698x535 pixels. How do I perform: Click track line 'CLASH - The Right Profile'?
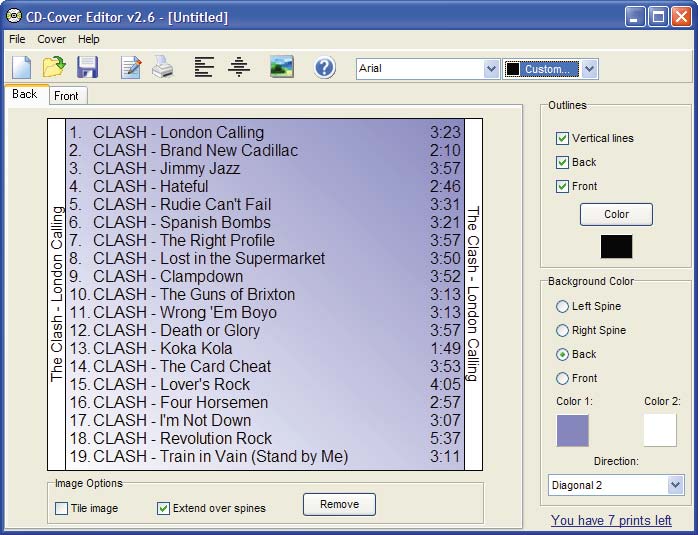pos(184,240)
